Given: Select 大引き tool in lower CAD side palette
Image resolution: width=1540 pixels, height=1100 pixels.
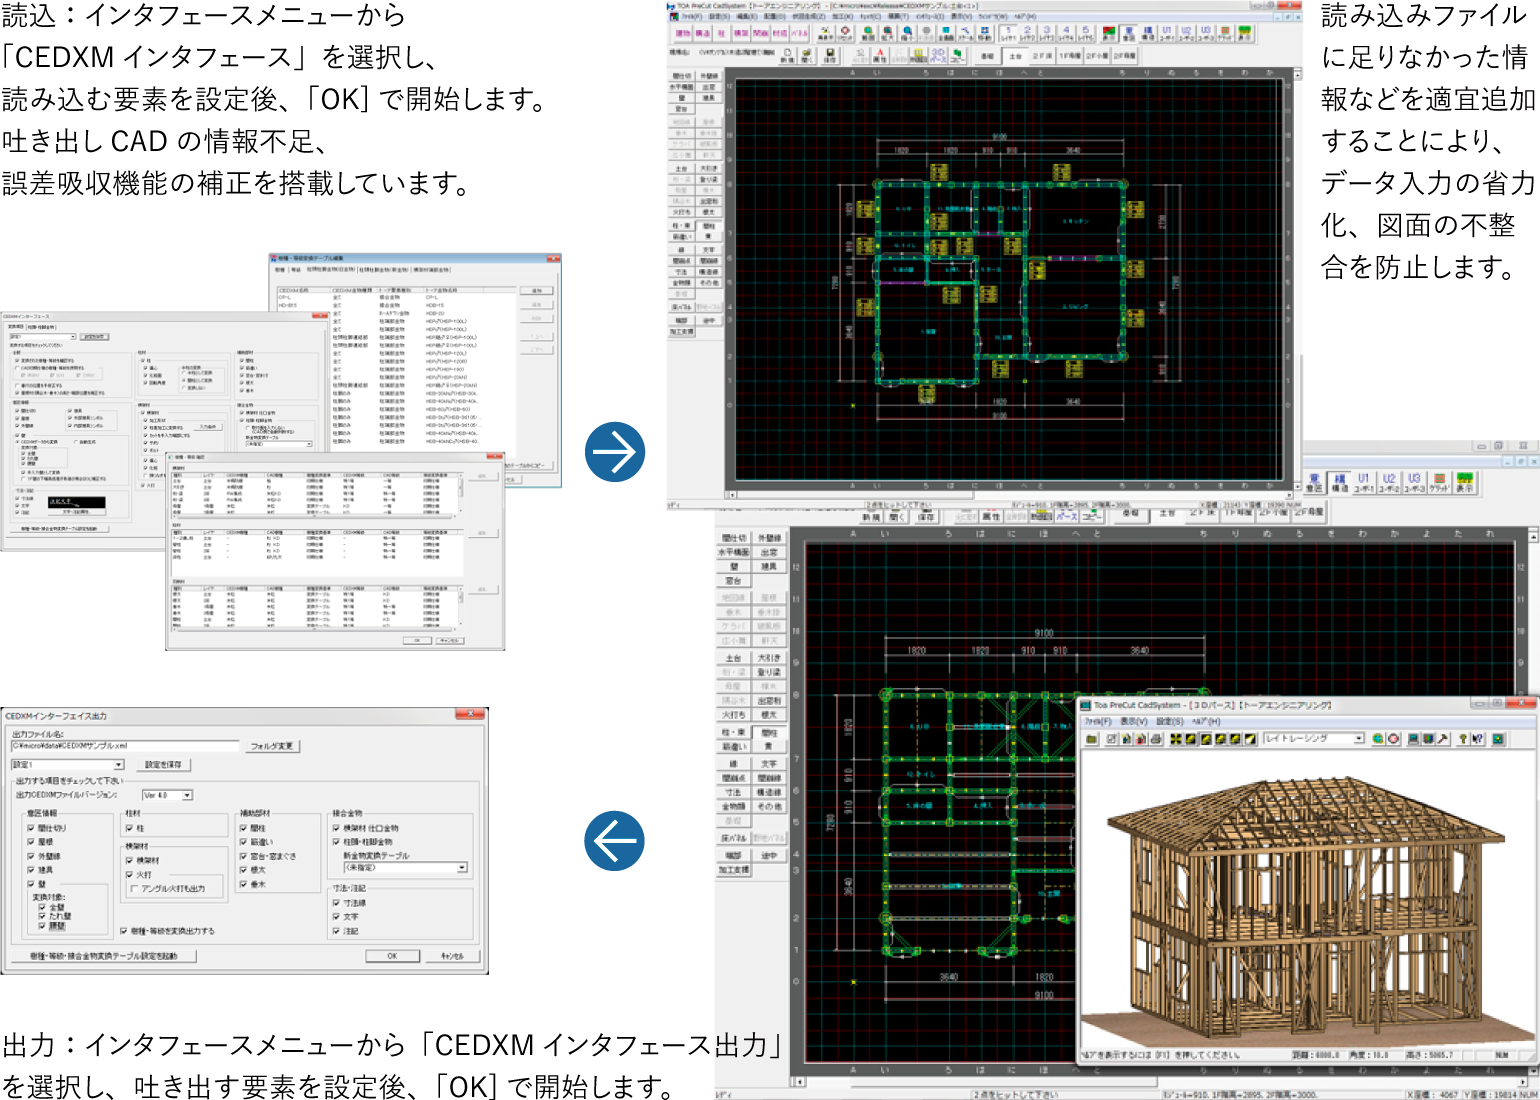Looking at the screenshot, I should click(x=769, y=658).
